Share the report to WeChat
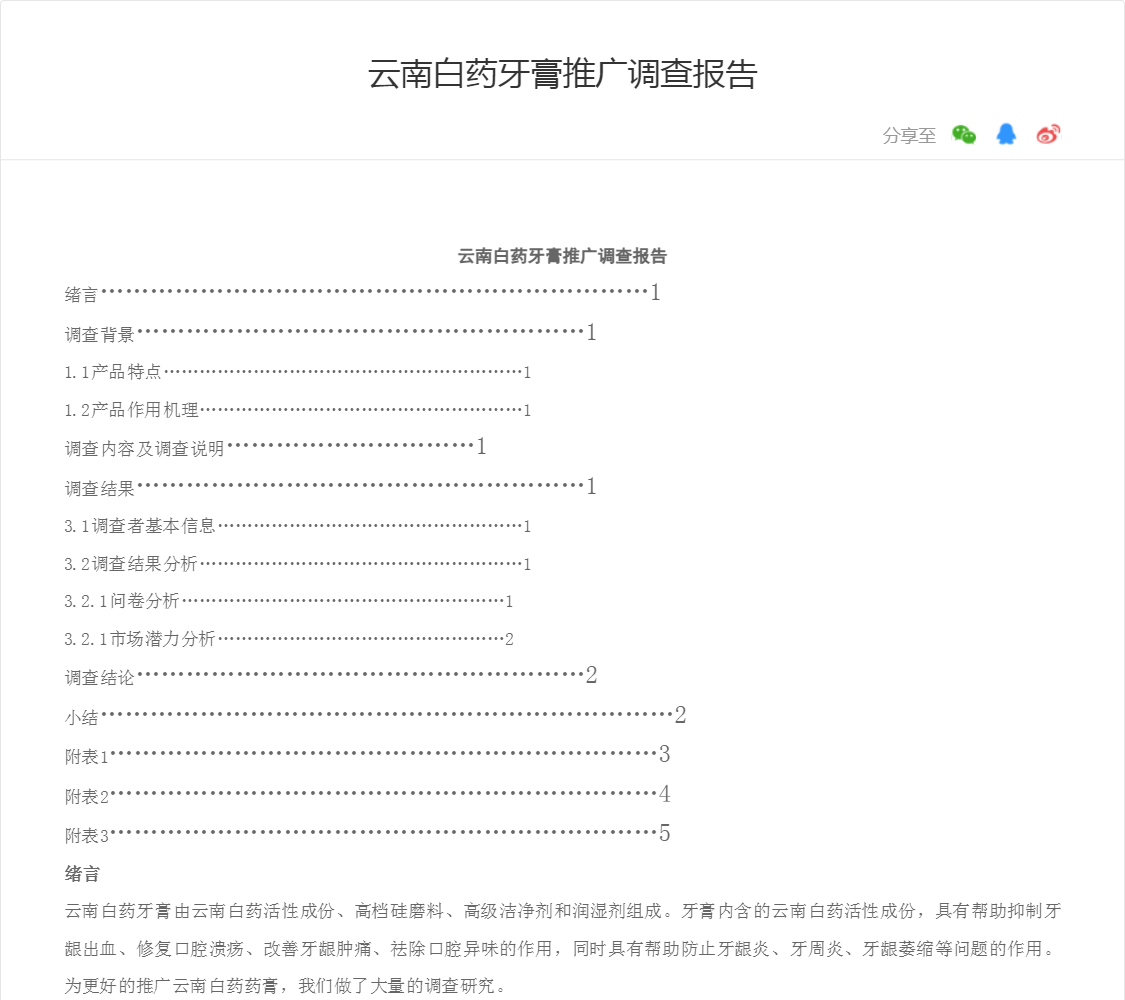 click(x=964, y=134)
